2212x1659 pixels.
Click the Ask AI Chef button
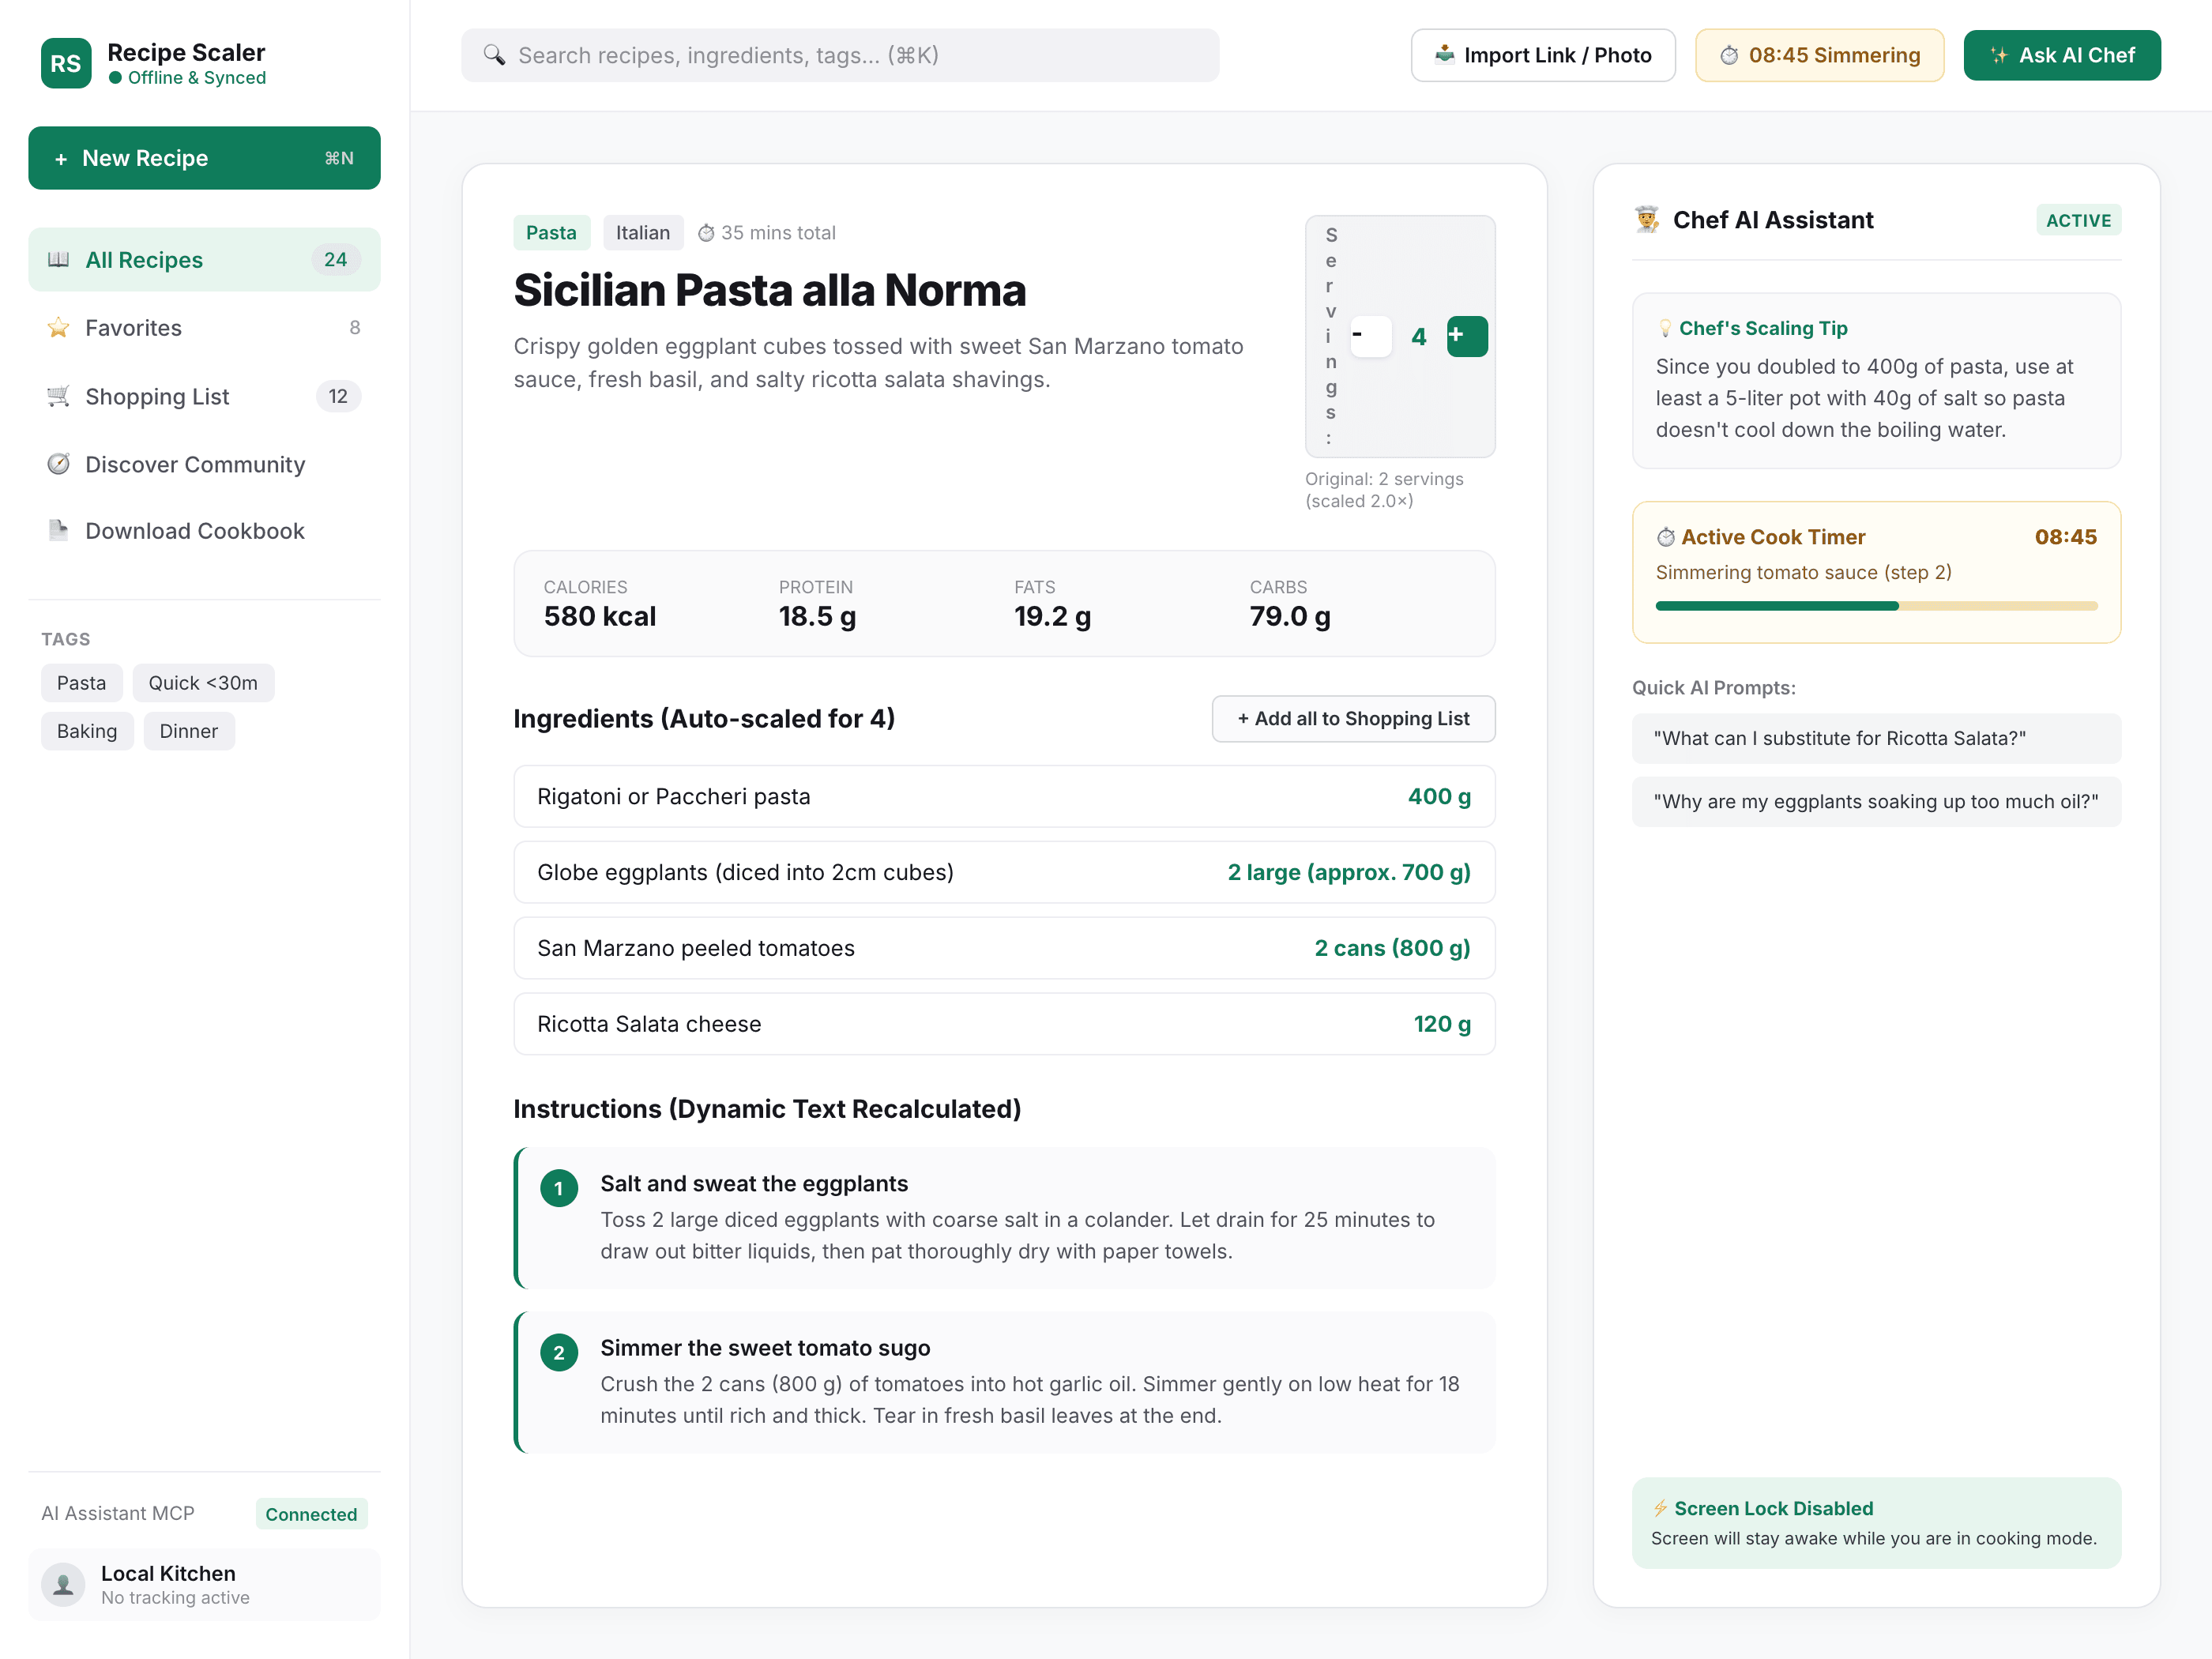click(2062, 55)
